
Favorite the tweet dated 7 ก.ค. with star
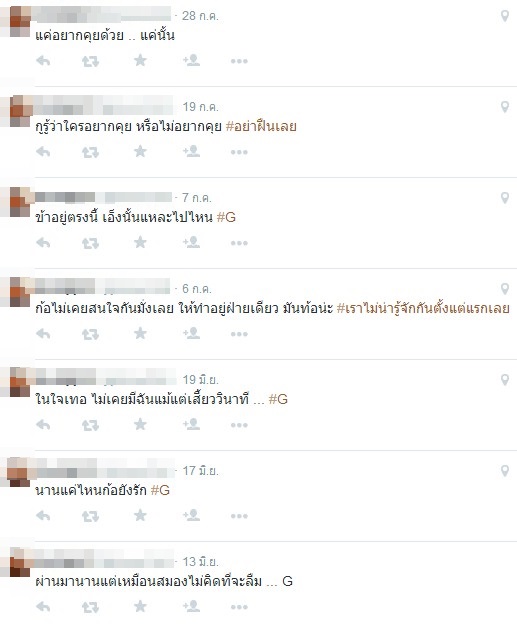click(x=140, y=242)
